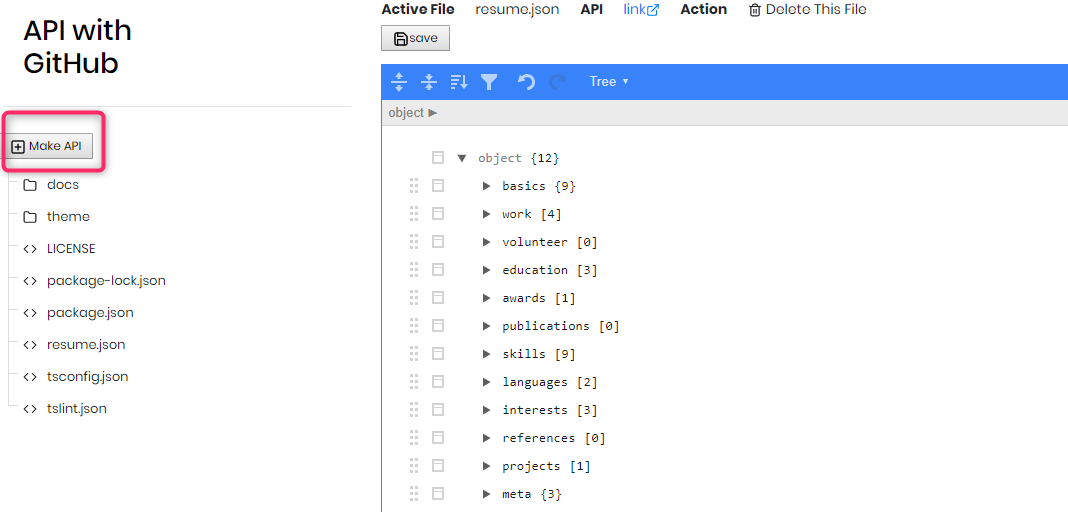Open action menu for projects row
1068x512 pixels.
(438, 466)
